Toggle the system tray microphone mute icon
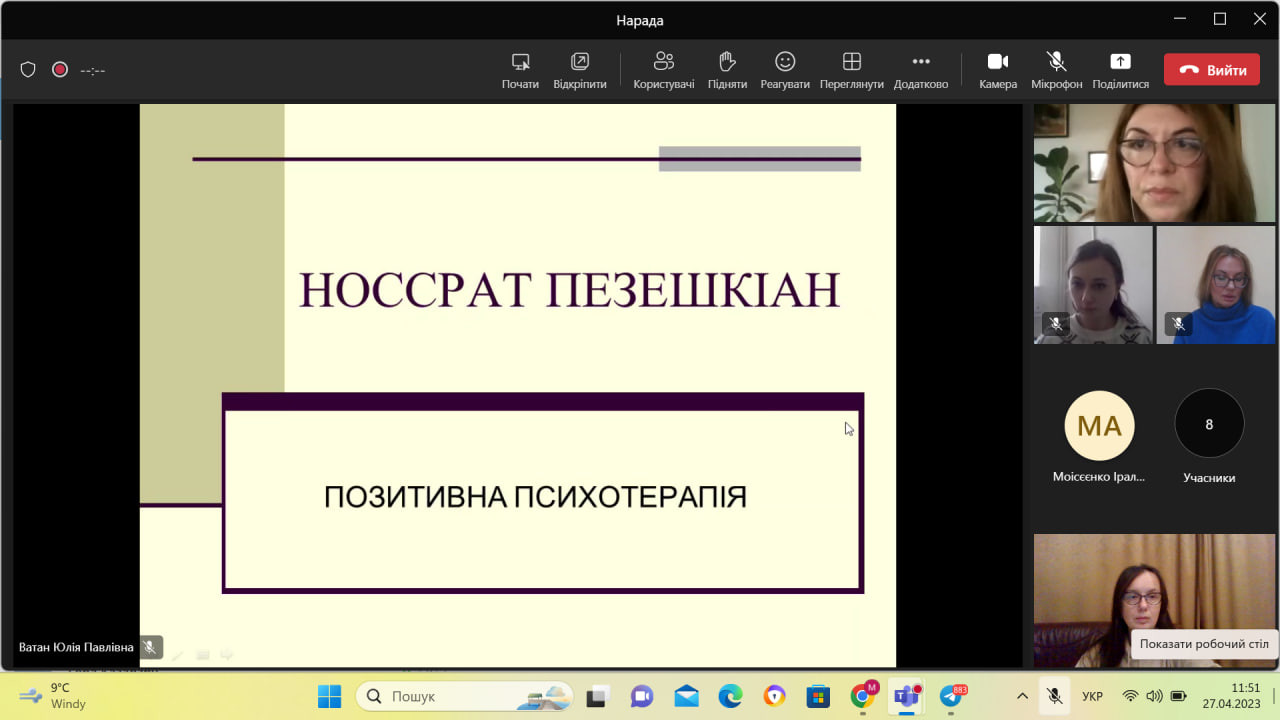The width and height of the screenshot is (1280, 720). click(x=1054, y=696)
